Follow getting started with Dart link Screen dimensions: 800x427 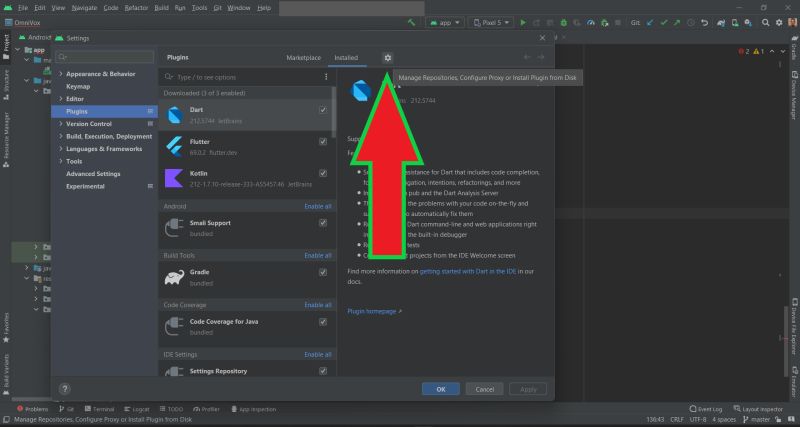tap(468, 271)
